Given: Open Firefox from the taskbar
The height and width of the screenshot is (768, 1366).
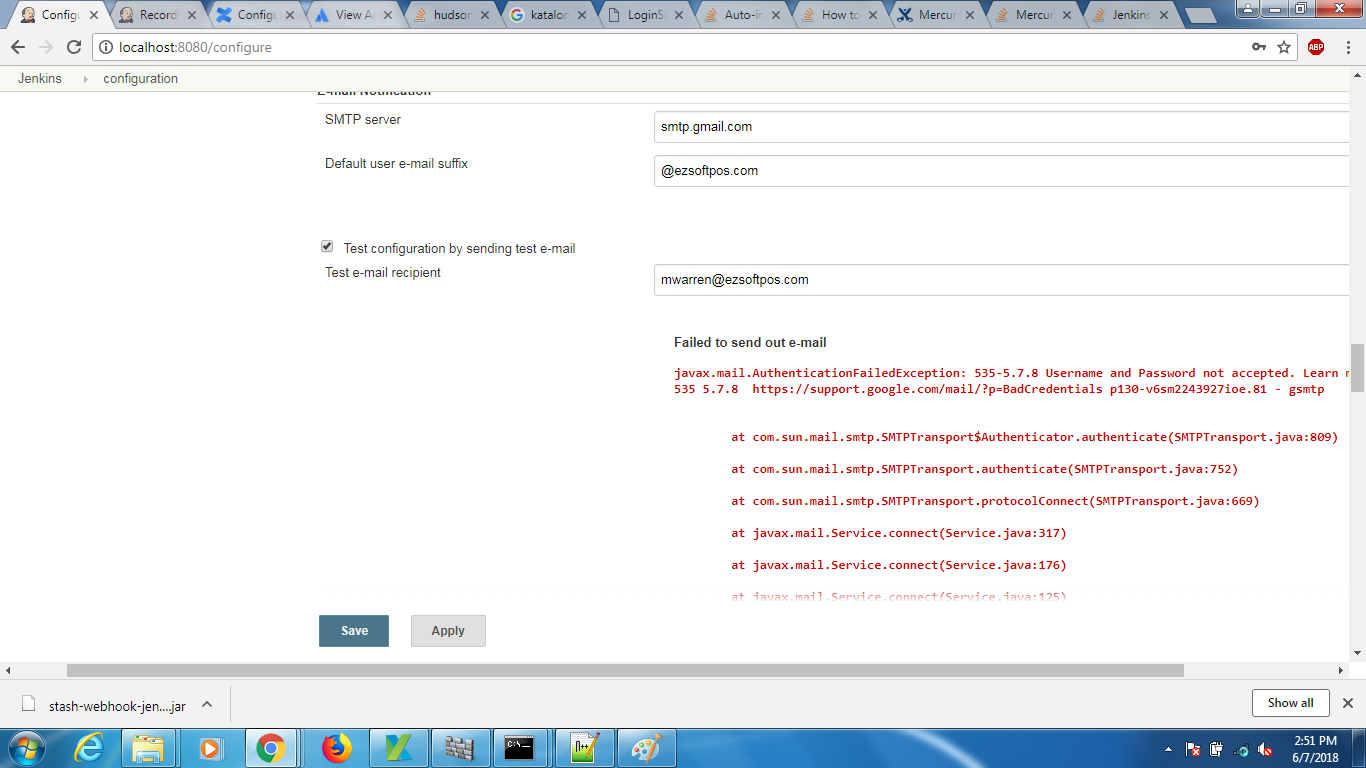Looking at the screenshot, I should pos(336,748).
